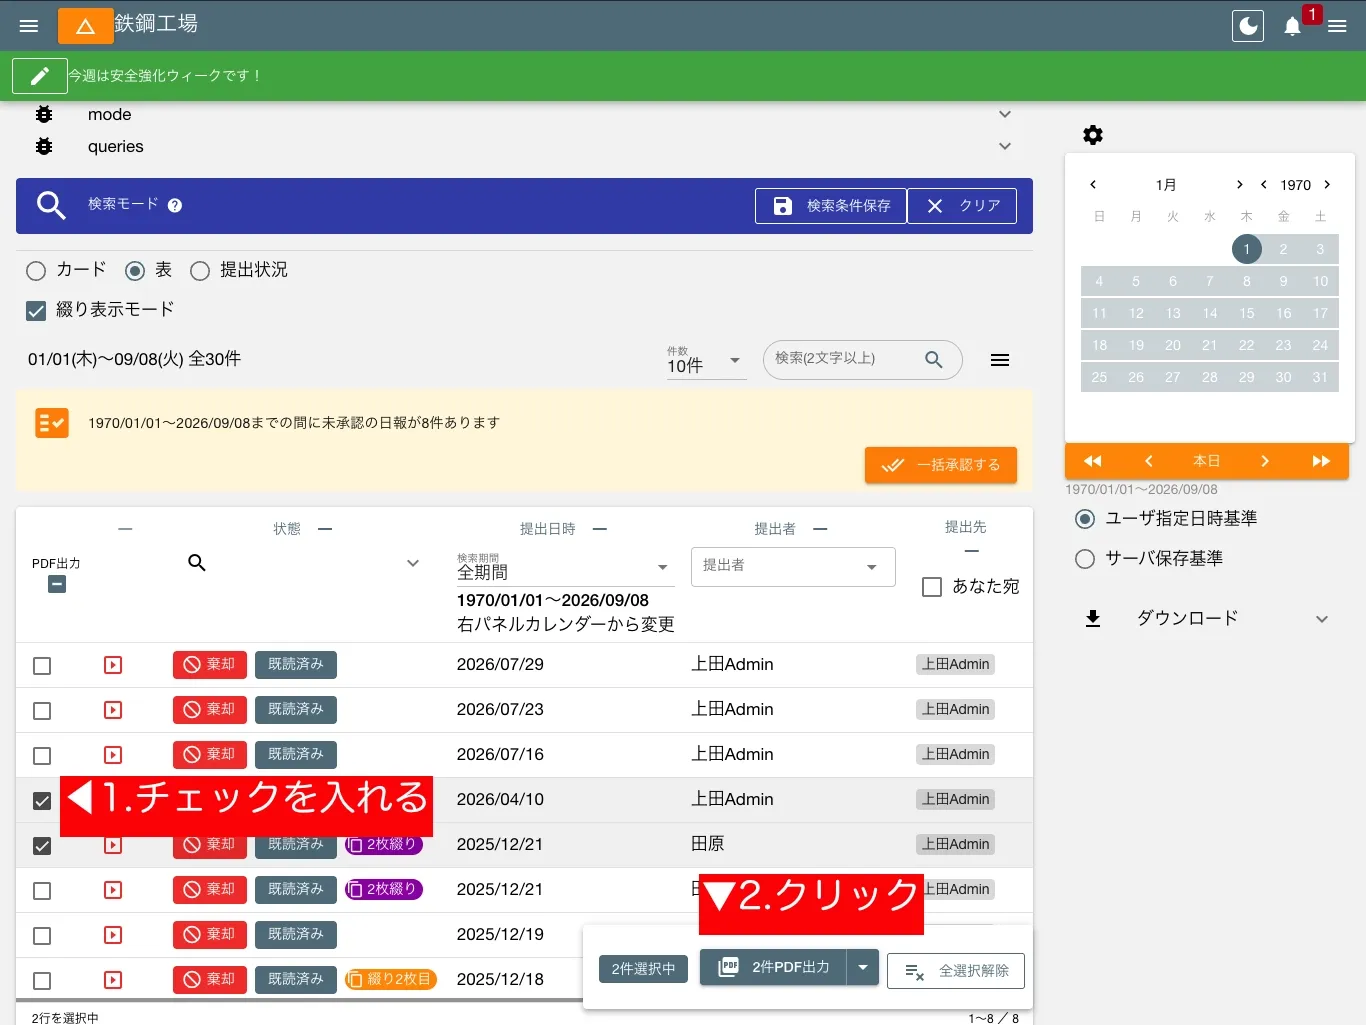The image size is (1366, 1025).
Task: Click the bug icon beside mode
Action: click(44, 115)
